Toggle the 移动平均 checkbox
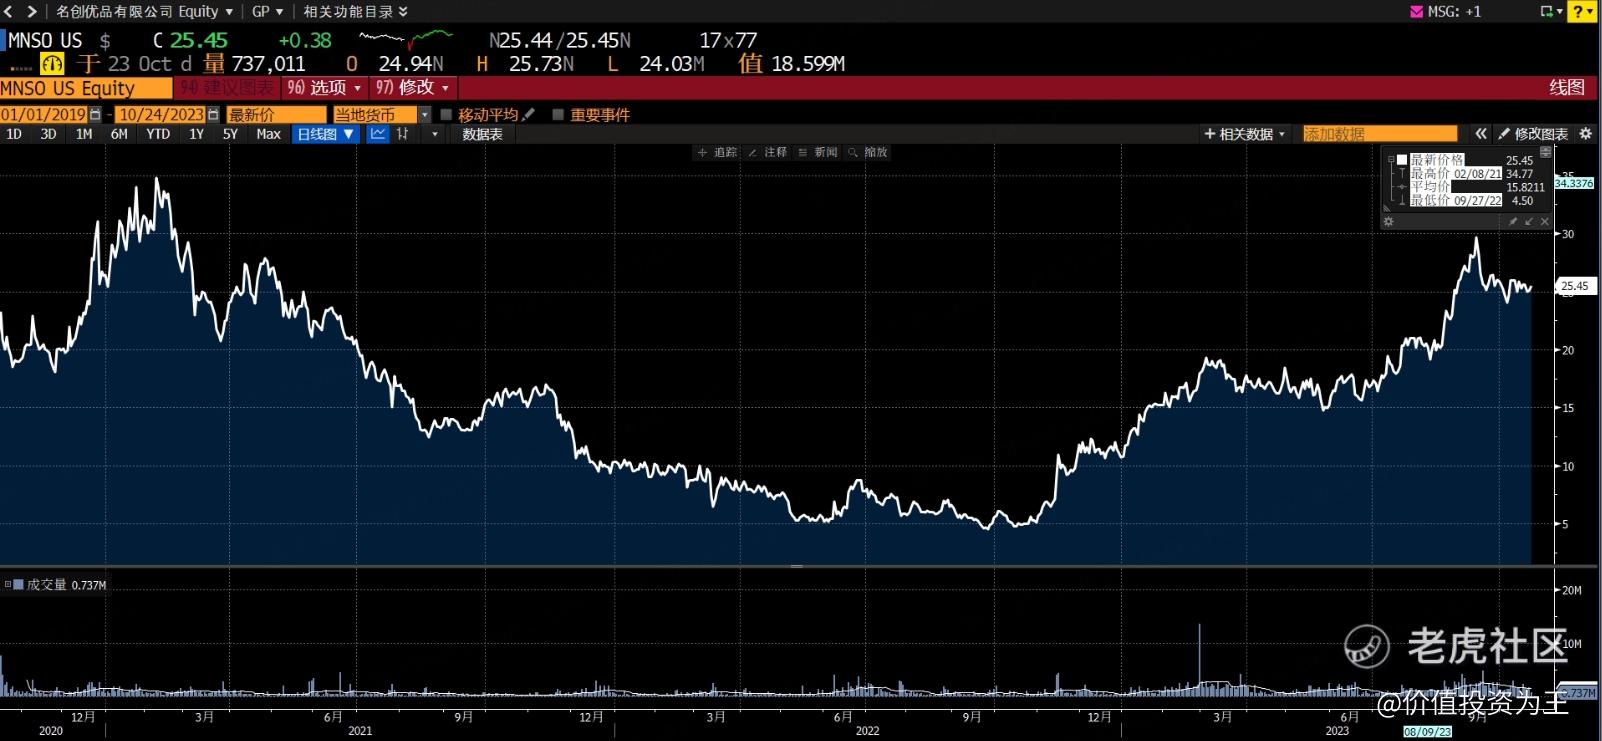 [447, 115]
